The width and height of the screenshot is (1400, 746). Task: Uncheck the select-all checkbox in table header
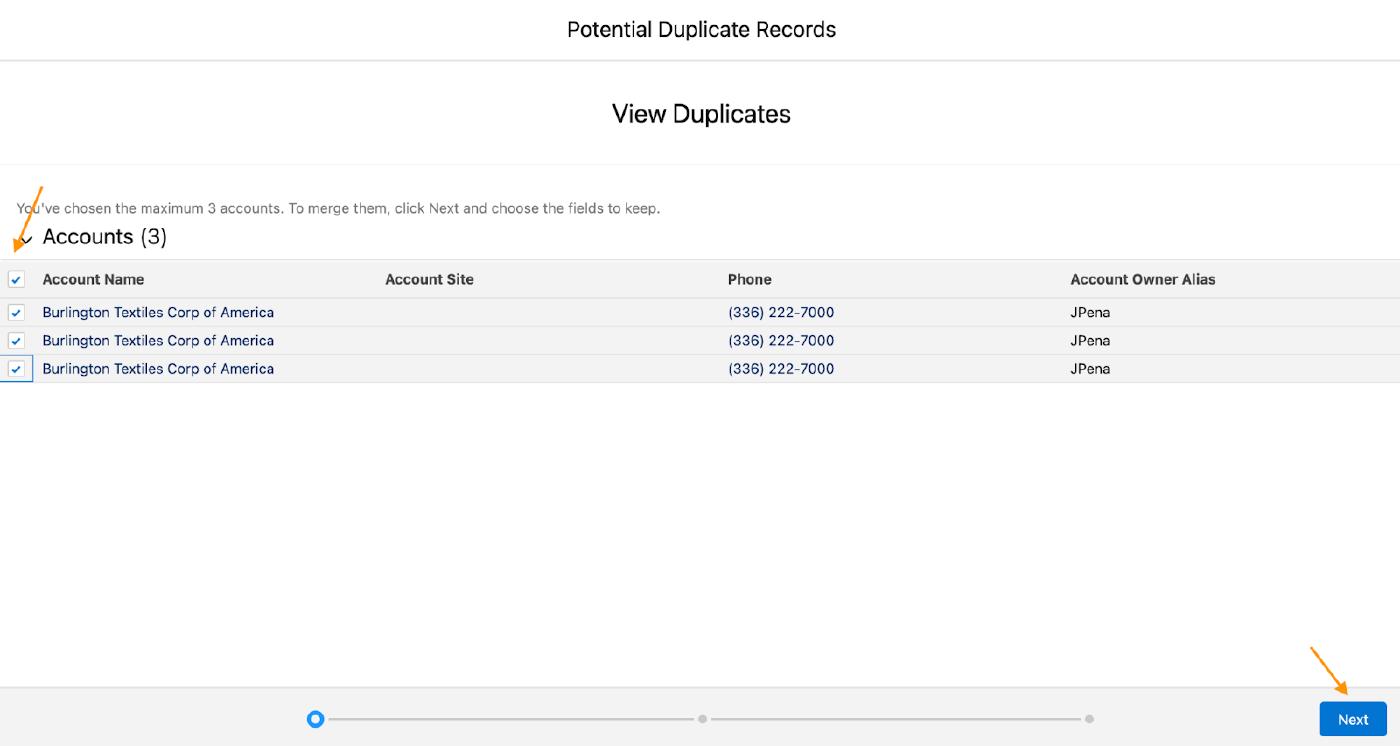[16, 280]
